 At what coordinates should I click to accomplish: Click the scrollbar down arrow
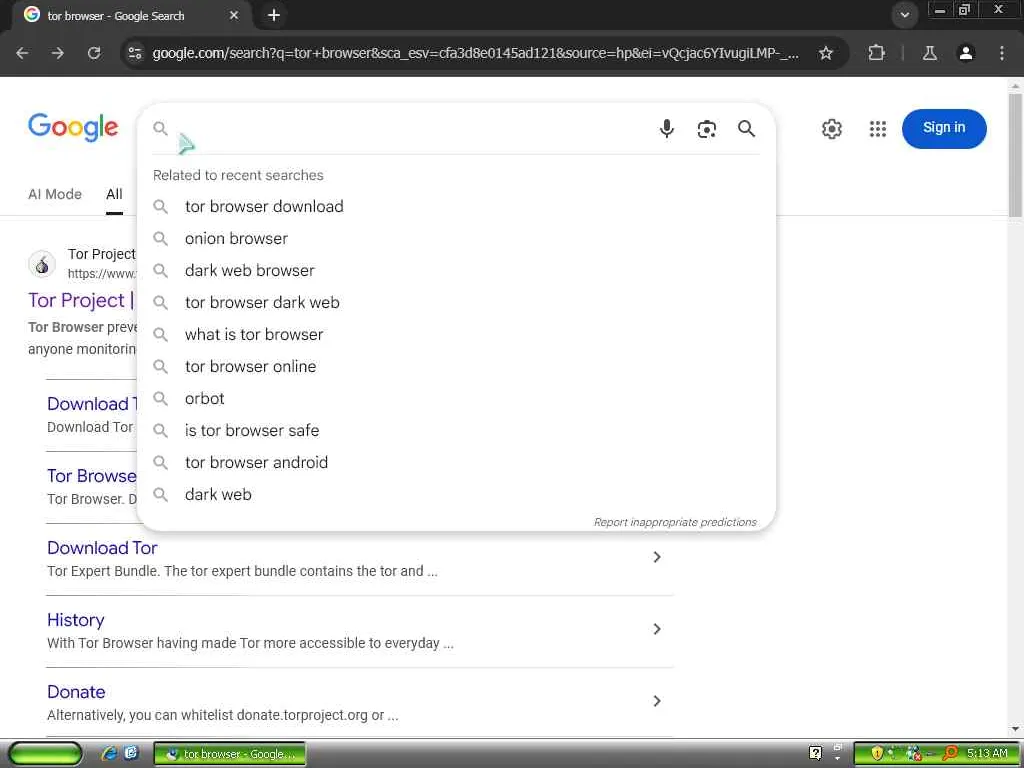(x=1015, y=729)
